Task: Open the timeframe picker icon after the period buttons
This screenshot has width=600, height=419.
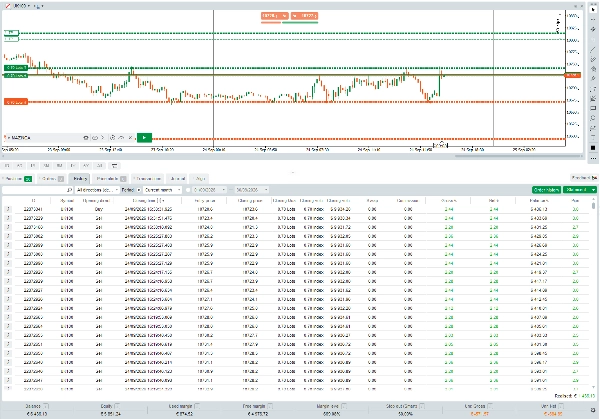Action: click(x=114, y=166)
